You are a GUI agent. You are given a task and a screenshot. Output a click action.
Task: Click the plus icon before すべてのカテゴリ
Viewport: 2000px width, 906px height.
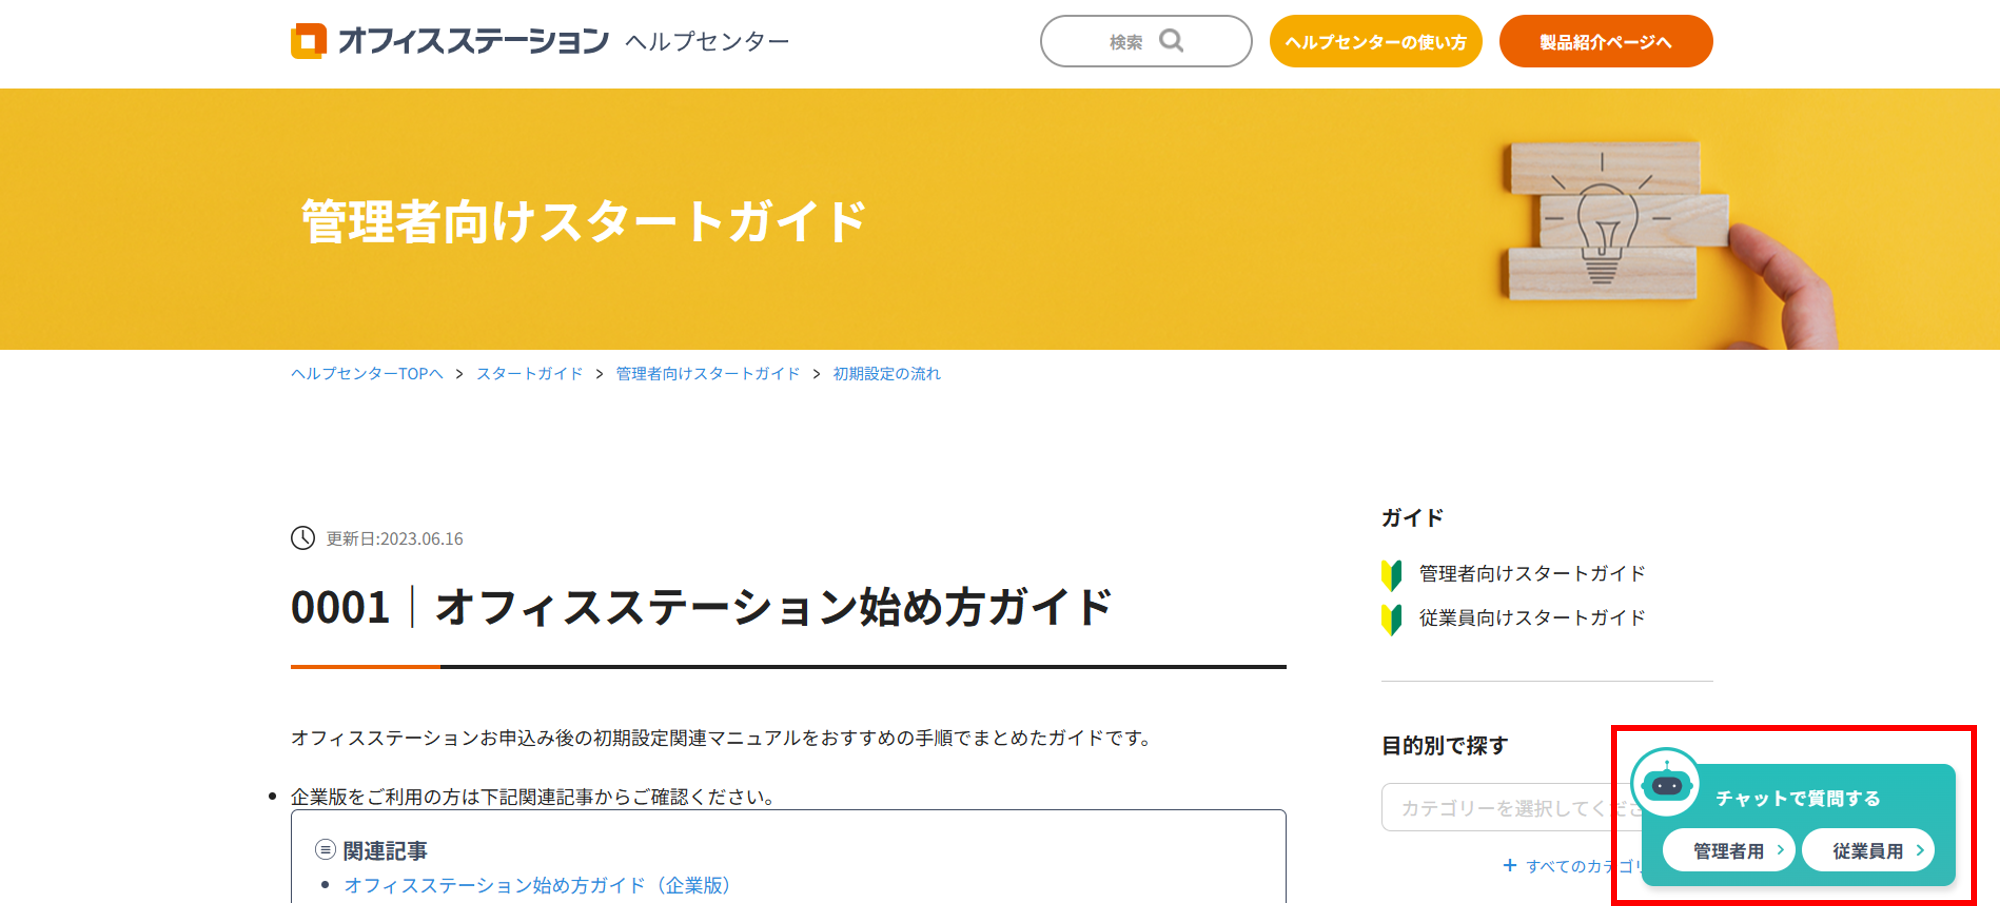1510,865
